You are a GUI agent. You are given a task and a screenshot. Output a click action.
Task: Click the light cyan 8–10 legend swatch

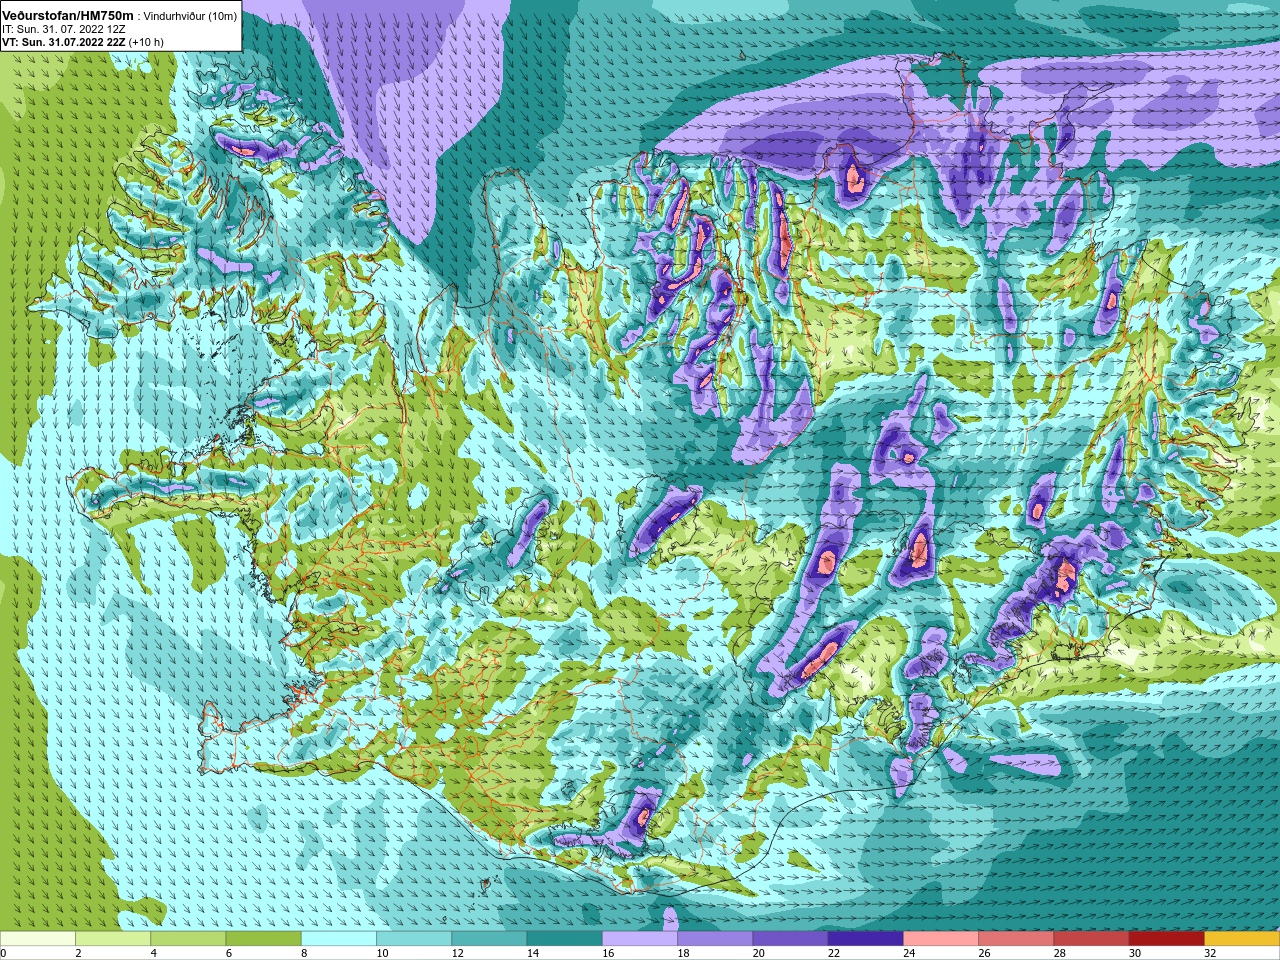click(339, 938)
